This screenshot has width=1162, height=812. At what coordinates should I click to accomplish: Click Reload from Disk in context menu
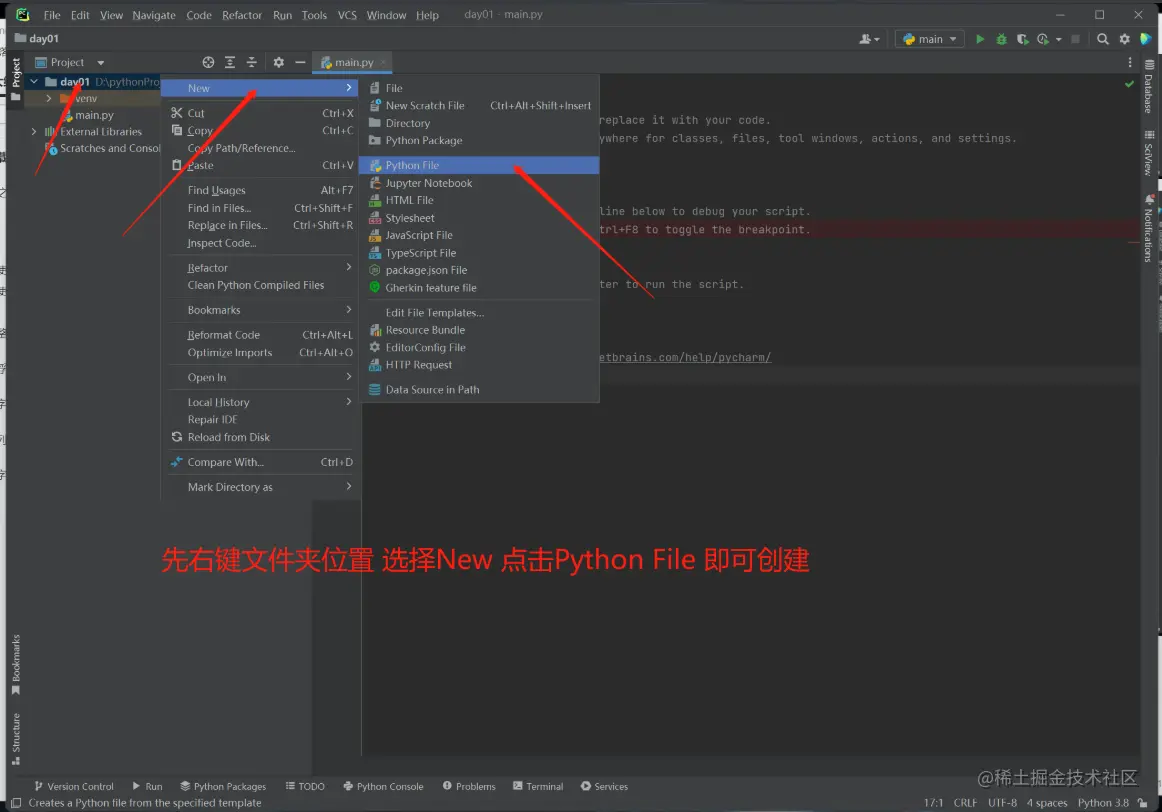[260, 437]
